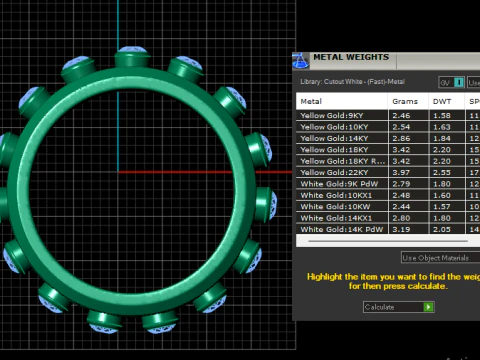Click the 2.55 DWT value for 22KY
Screen dimensions: 480x360
tap(442, 173)
